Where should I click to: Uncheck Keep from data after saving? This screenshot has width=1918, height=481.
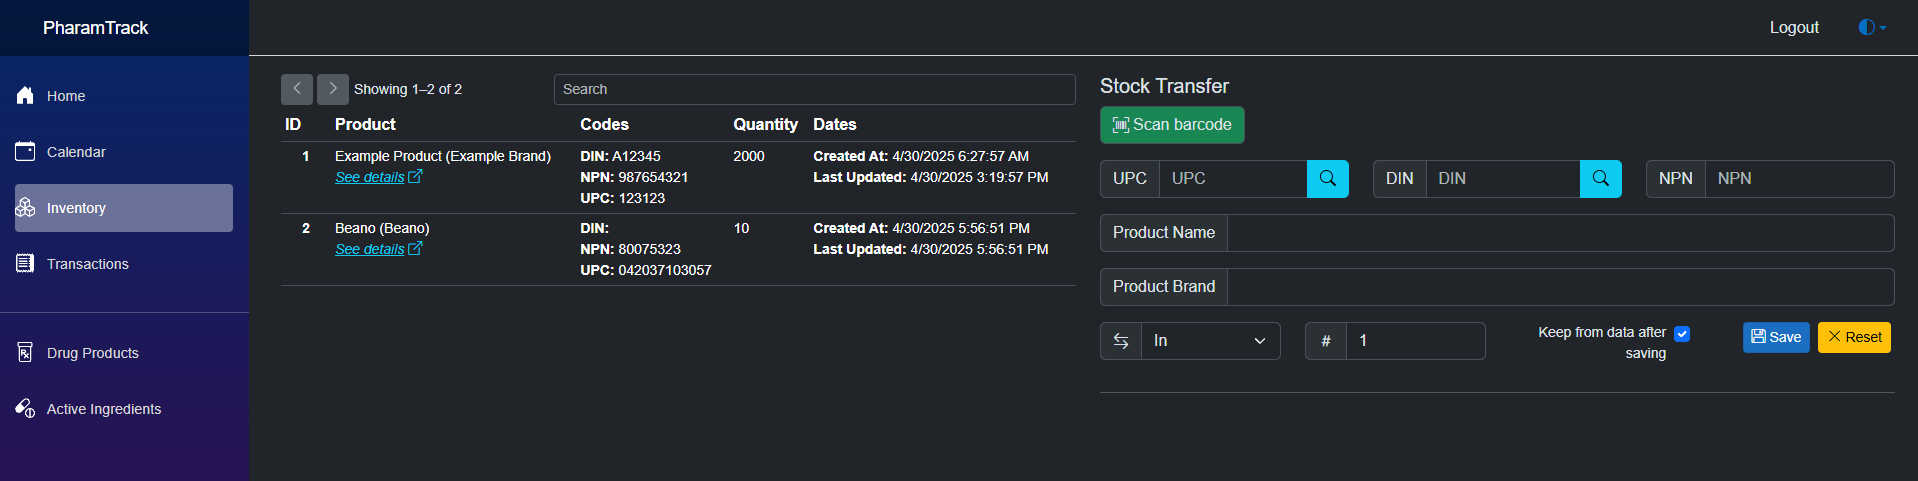point(1682,334)
